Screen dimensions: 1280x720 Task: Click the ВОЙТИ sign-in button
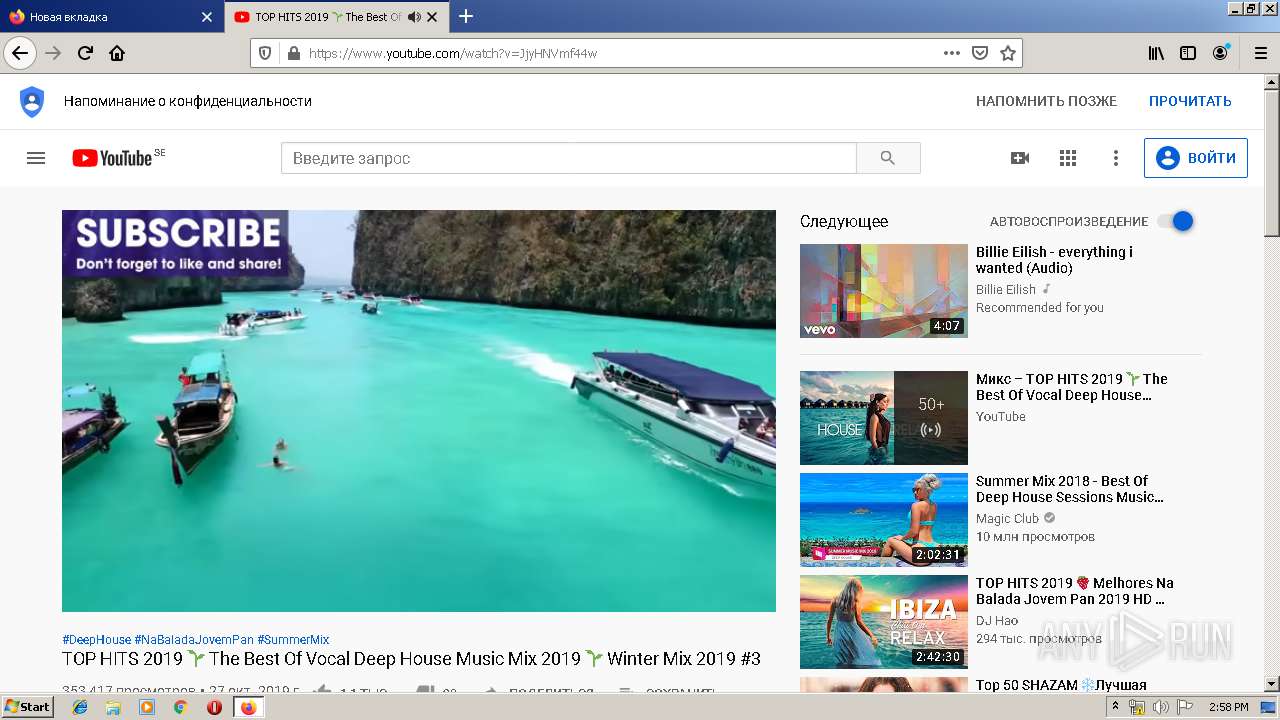tap(1196, 158)
